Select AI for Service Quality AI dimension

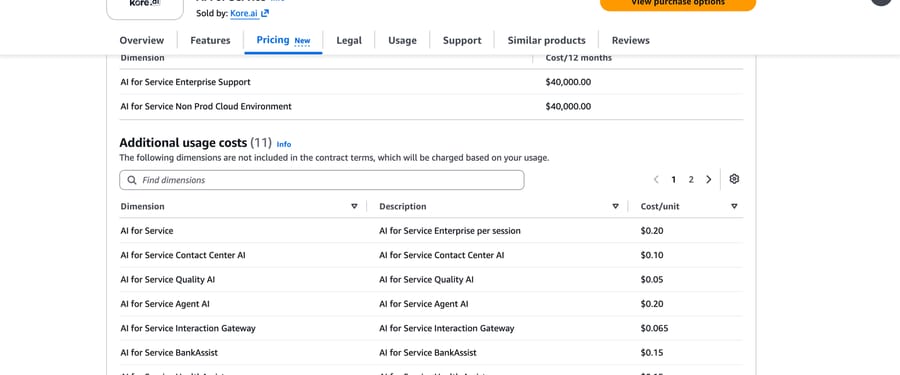point(168,280)
